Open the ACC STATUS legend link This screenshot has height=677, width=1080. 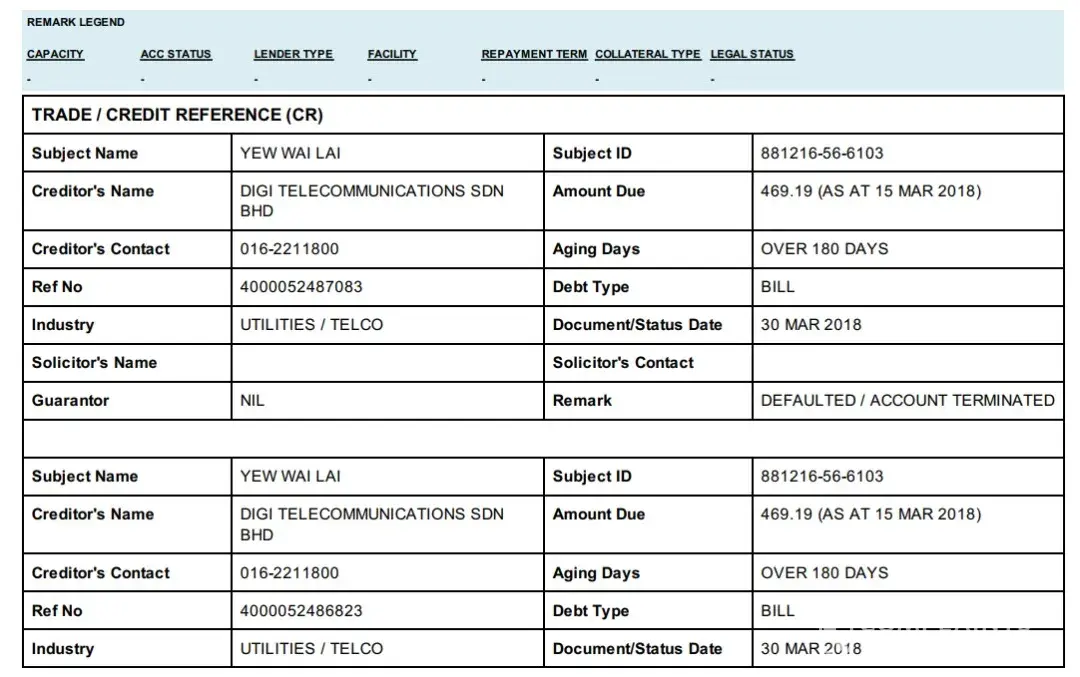pos(176,54)
